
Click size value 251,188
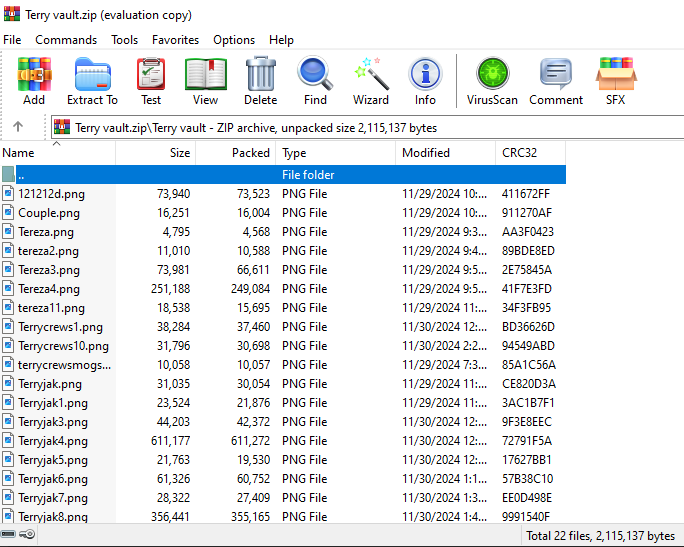(171, 289)
